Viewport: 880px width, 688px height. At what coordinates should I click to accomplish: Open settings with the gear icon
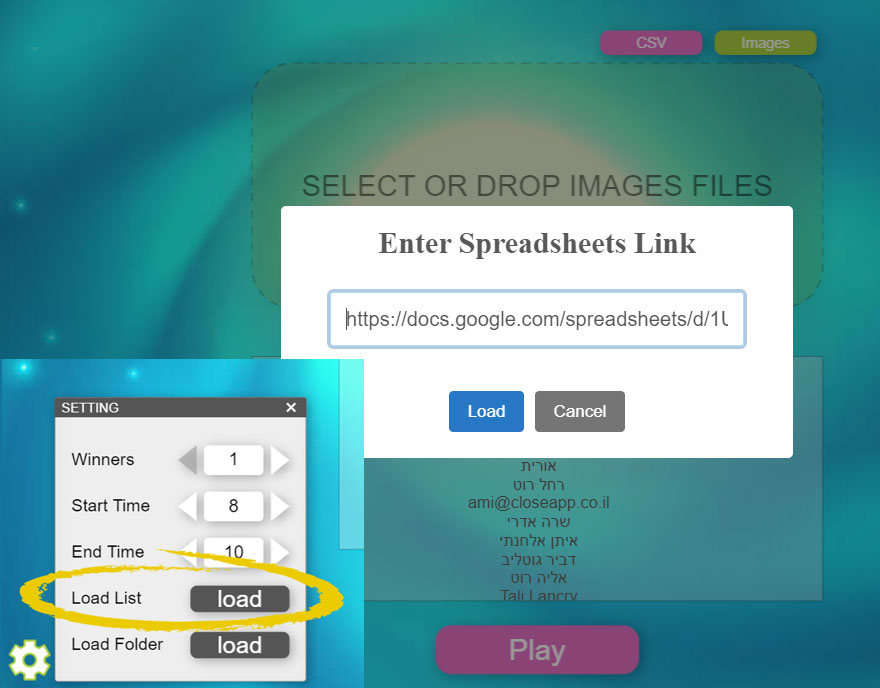[29, 658]
